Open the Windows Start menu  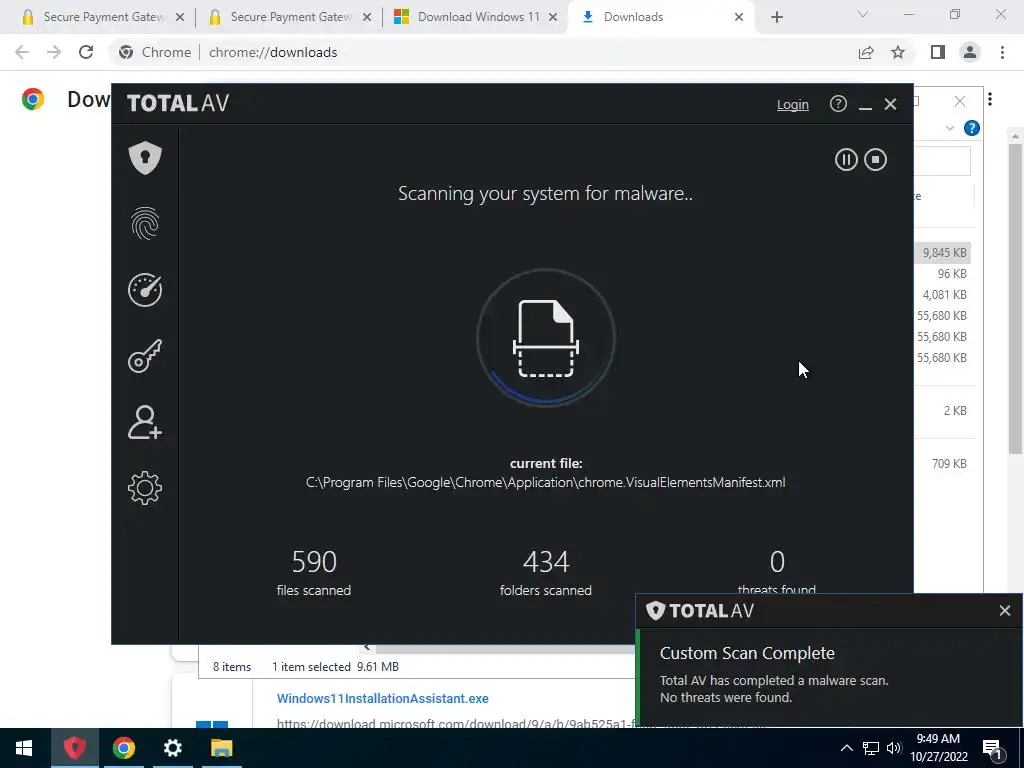(24, 748)
